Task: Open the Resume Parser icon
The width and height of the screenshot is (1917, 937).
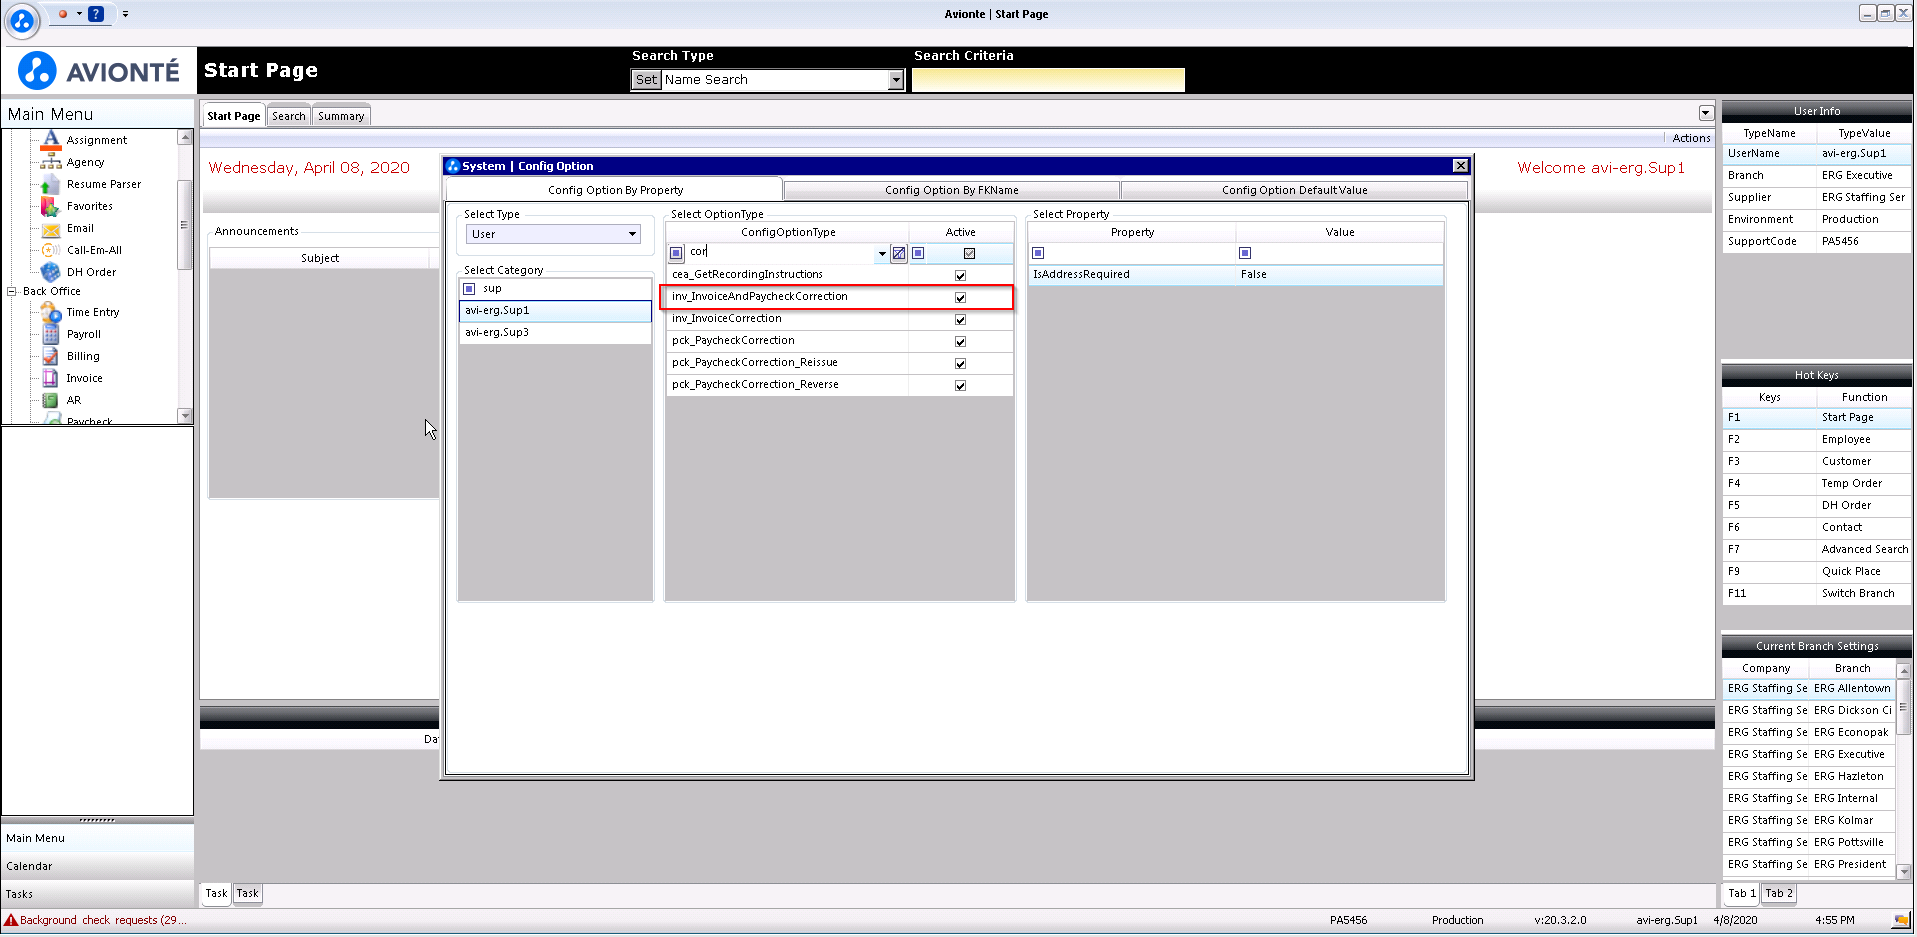Action: 51,184
